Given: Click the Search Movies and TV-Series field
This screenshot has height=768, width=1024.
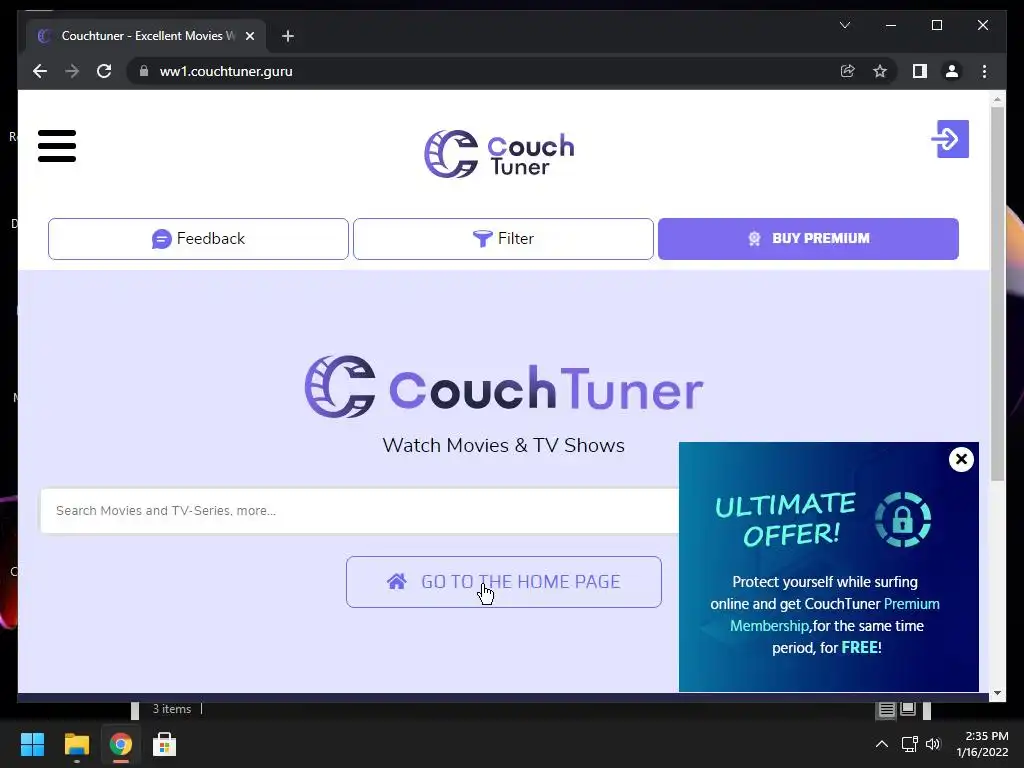Looking at the screenshot, I should 359,511.
